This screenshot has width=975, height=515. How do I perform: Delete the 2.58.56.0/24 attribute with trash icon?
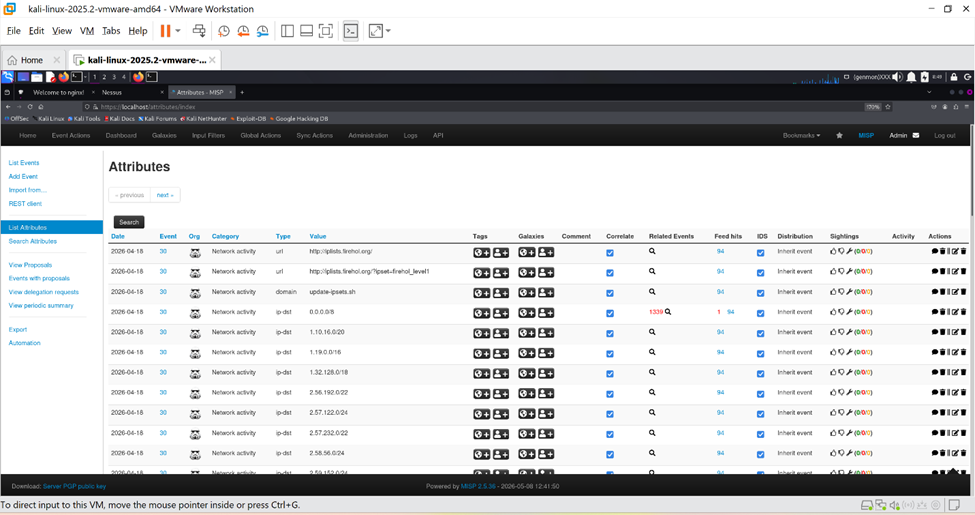coord(964,453)
